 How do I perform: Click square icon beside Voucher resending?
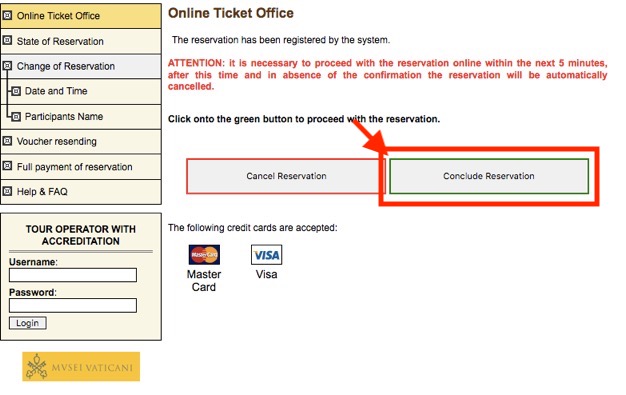[7, 141]
